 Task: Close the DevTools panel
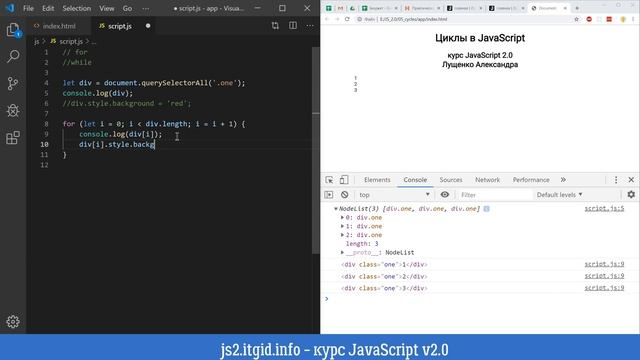(631, 180)
